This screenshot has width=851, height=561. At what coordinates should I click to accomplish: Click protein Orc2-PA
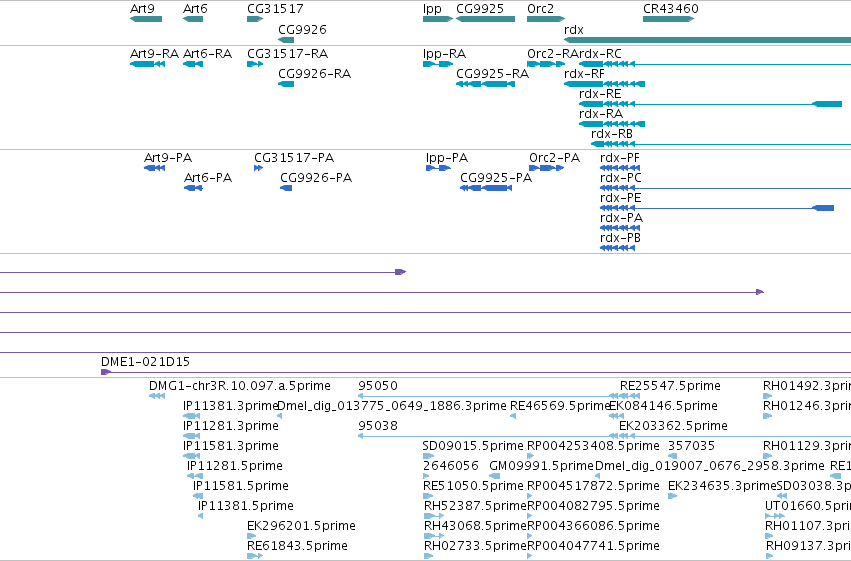[547, 168]
